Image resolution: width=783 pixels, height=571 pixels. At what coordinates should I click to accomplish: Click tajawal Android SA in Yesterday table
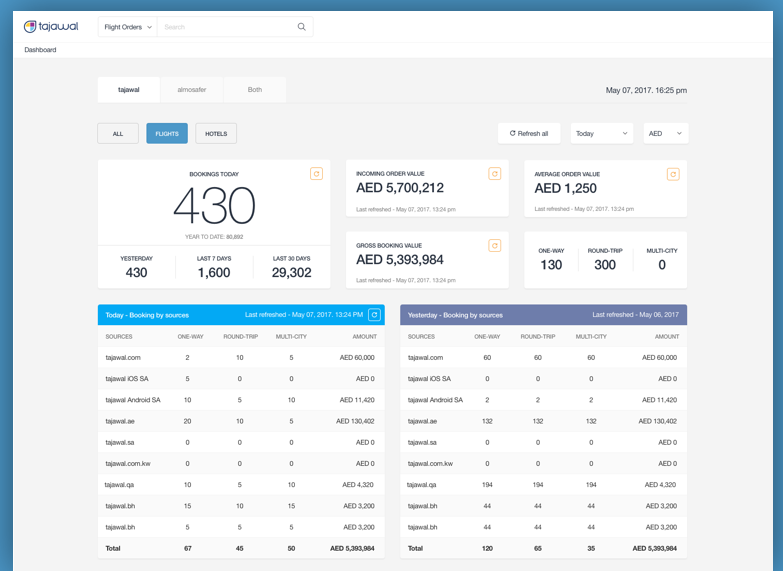(435, 400)
